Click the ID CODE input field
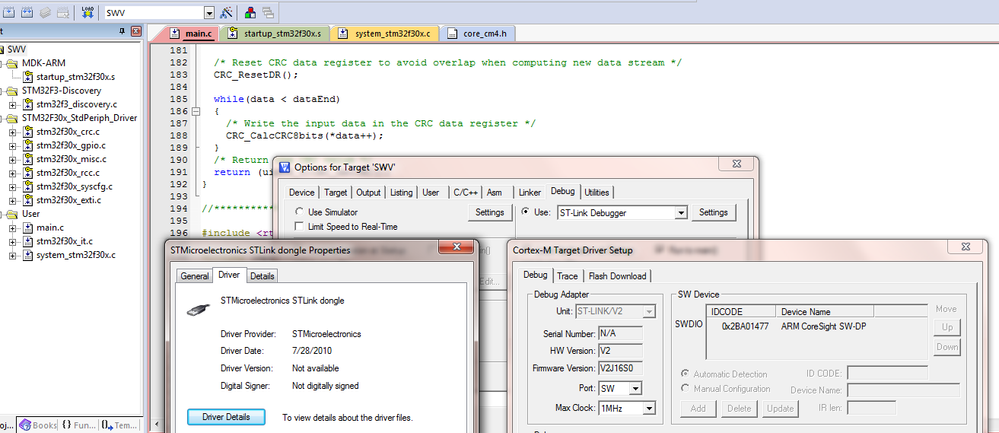Viewport: 999px width, 433px height. pos(887,373)
